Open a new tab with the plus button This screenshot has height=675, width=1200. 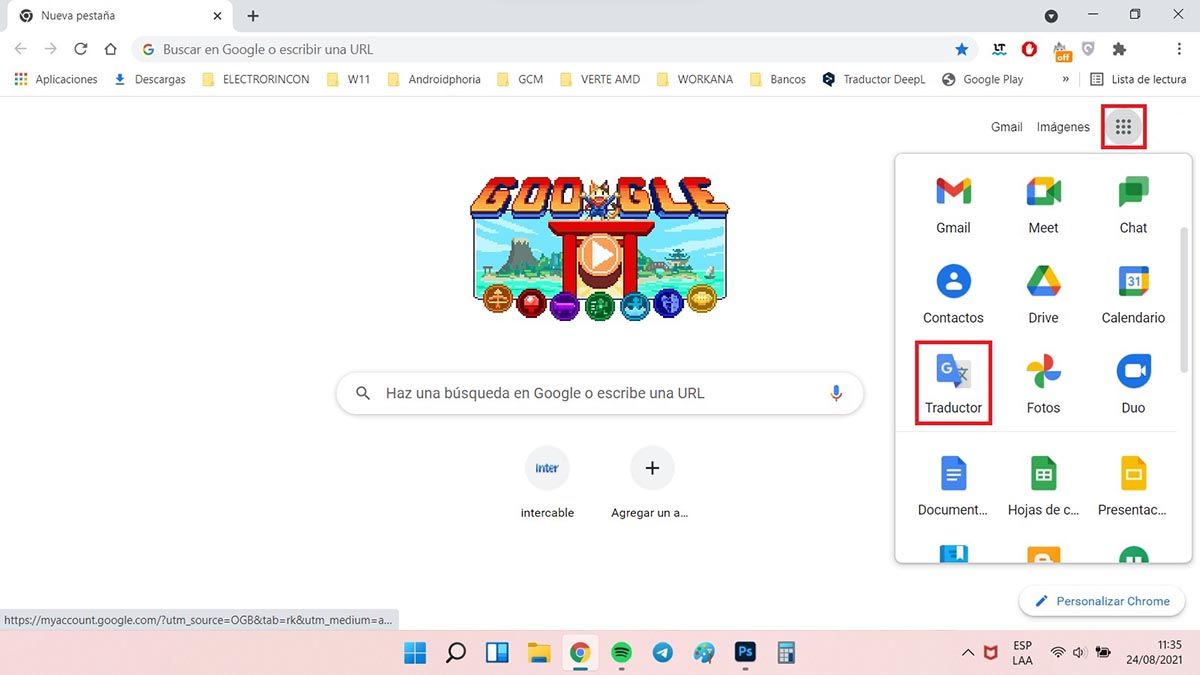click(x=253, y=16)
